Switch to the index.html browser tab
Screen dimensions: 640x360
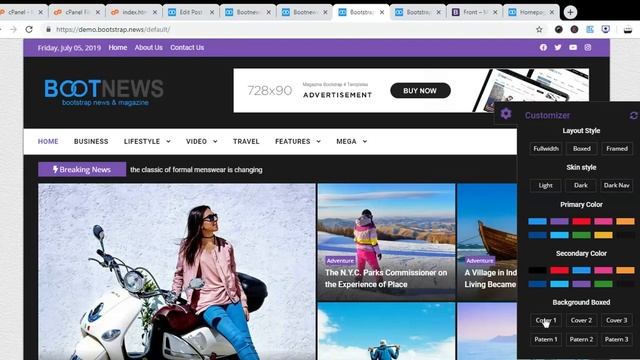click(133, 12)
